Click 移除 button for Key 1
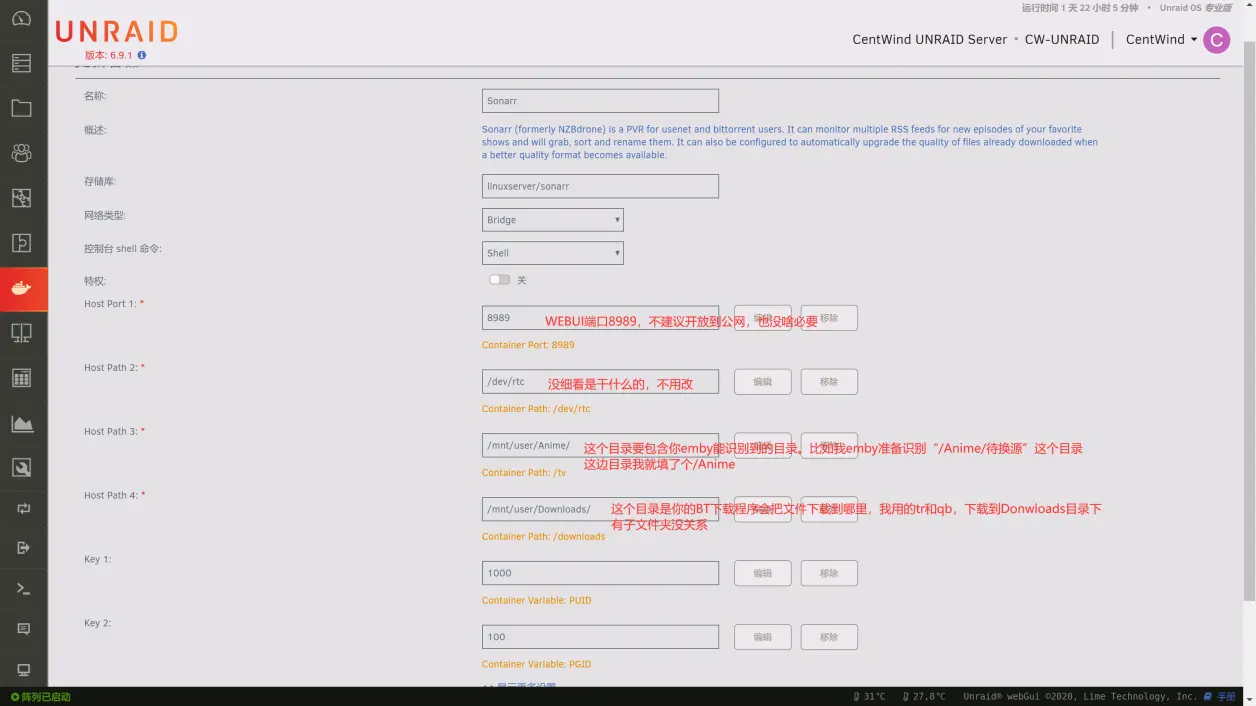Viewport: 1256px width, 706px height. click(x=829, y=573)
